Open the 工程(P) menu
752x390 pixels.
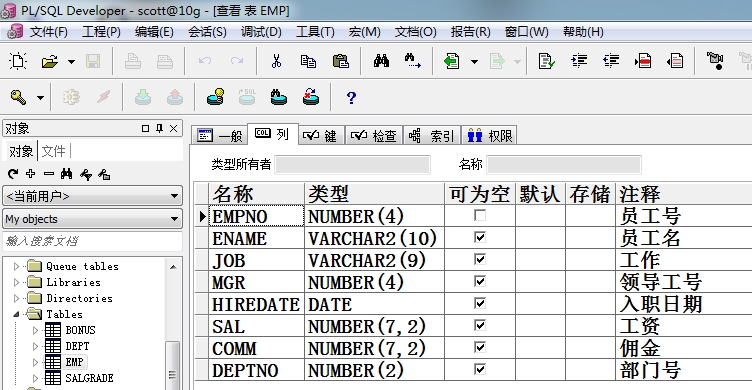point(101,32)
